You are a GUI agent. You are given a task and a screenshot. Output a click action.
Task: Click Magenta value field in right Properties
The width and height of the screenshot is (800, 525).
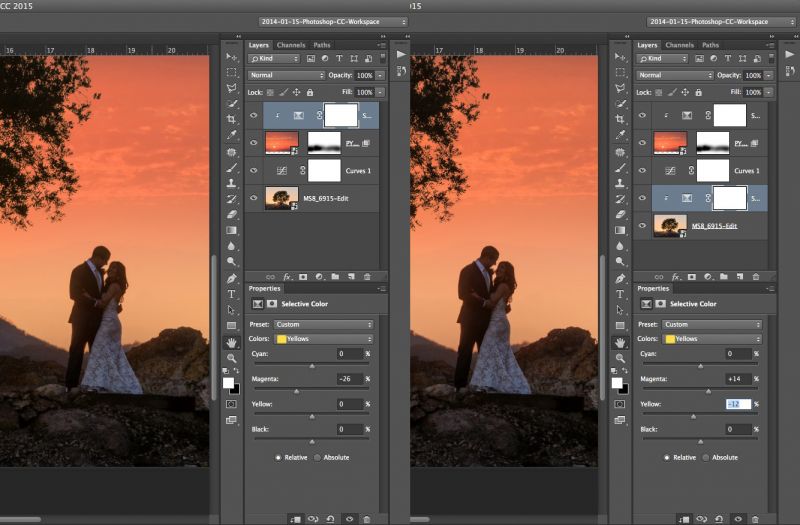click(738, 379)
